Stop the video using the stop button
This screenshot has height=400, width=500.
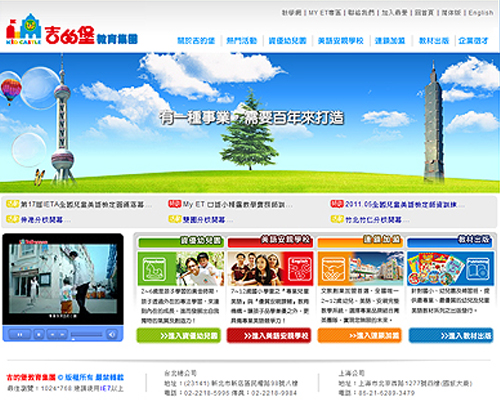39,334
